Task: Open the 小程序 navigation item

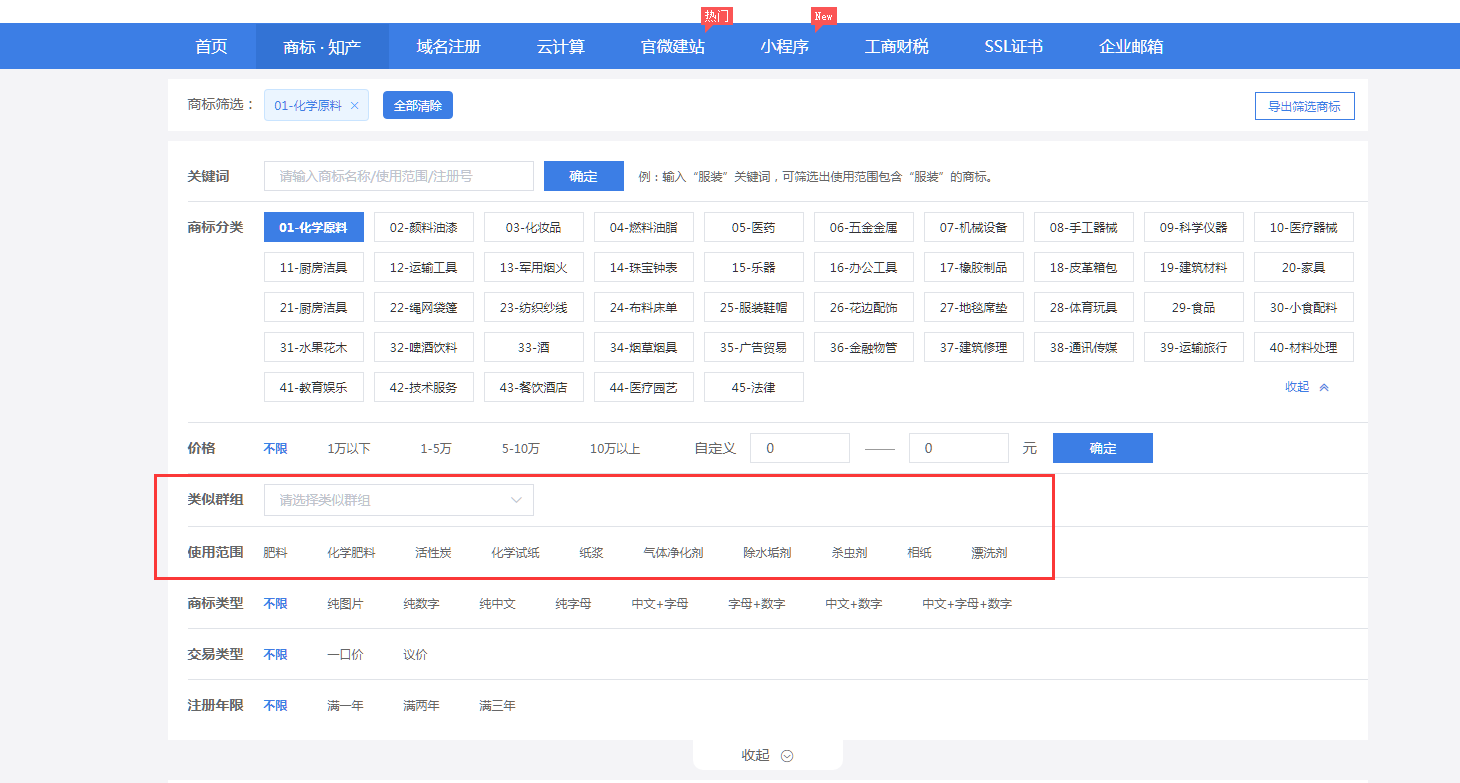Action: [785, 46]
